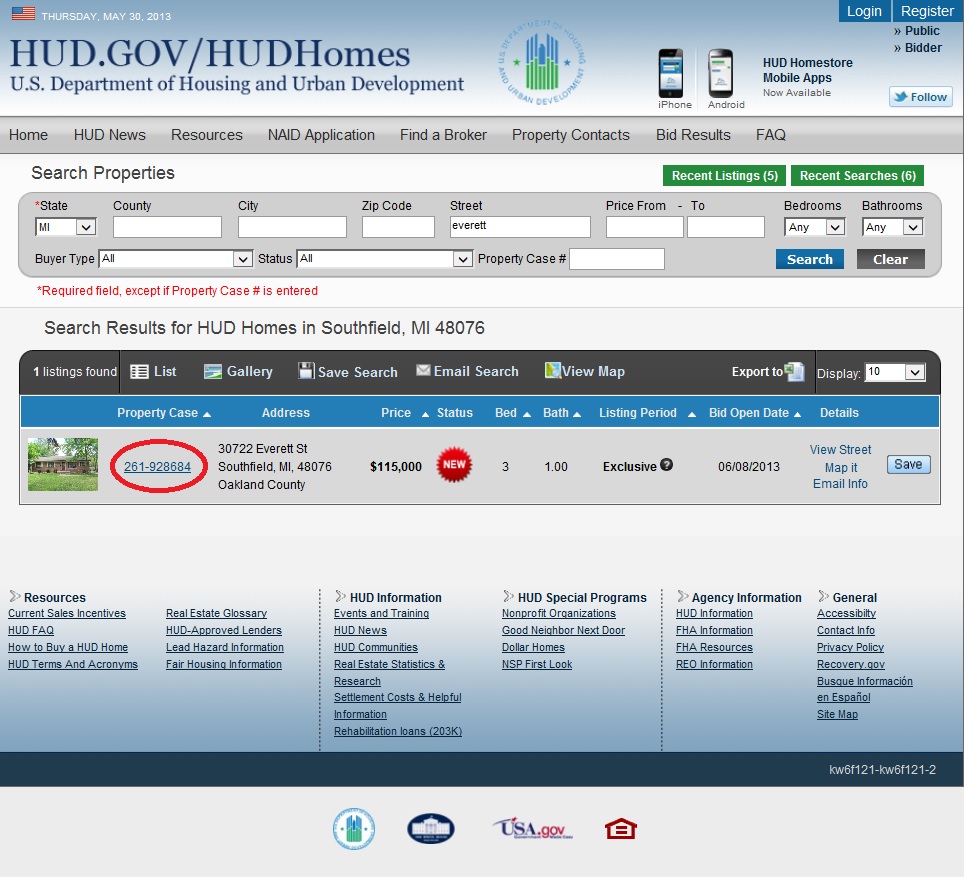Open the Status dropdown
Screen dimensions: 964x877
click(385, 259)
